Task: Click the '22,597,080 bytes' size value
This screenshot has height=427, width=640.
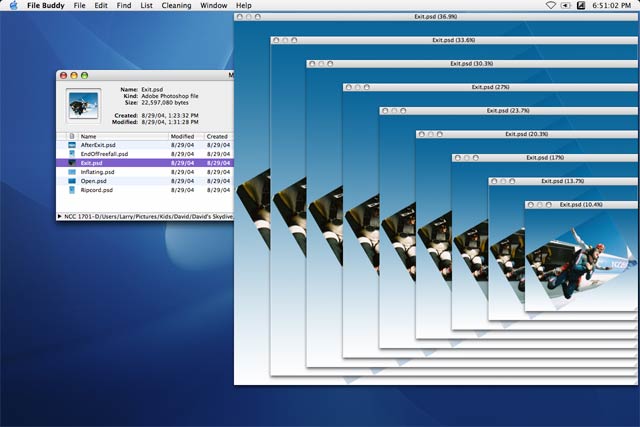Action: 165,102
